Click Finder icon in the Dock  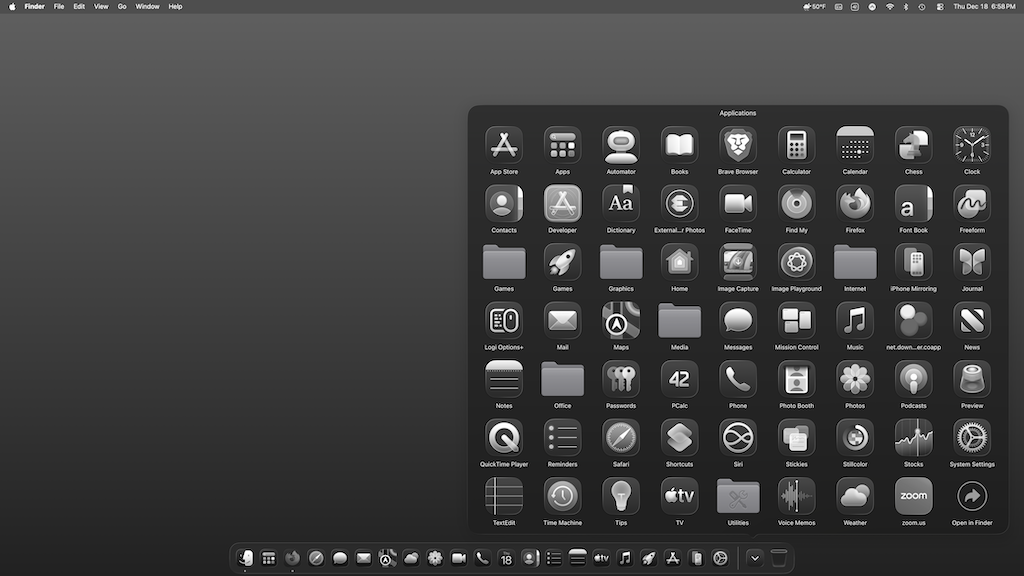[x=245, y=558]
